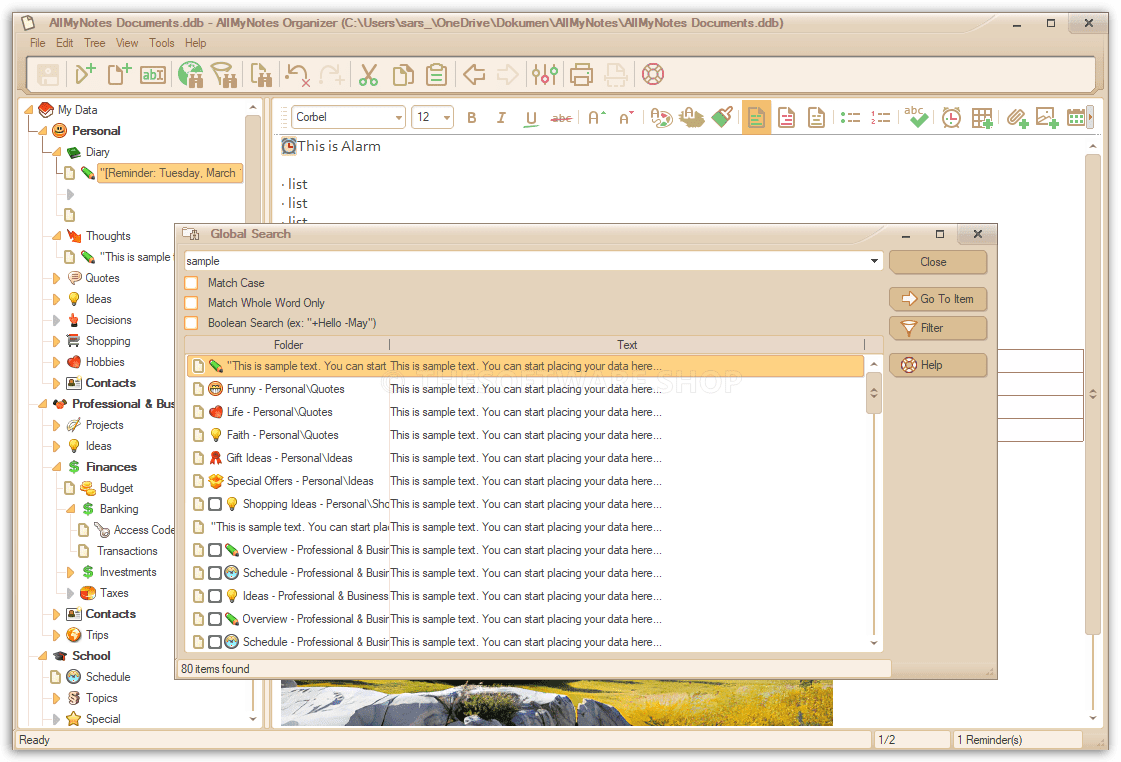Enable Match Whole Word Only checkbox
Screen dimensions: 1121x762
point(192,303)
